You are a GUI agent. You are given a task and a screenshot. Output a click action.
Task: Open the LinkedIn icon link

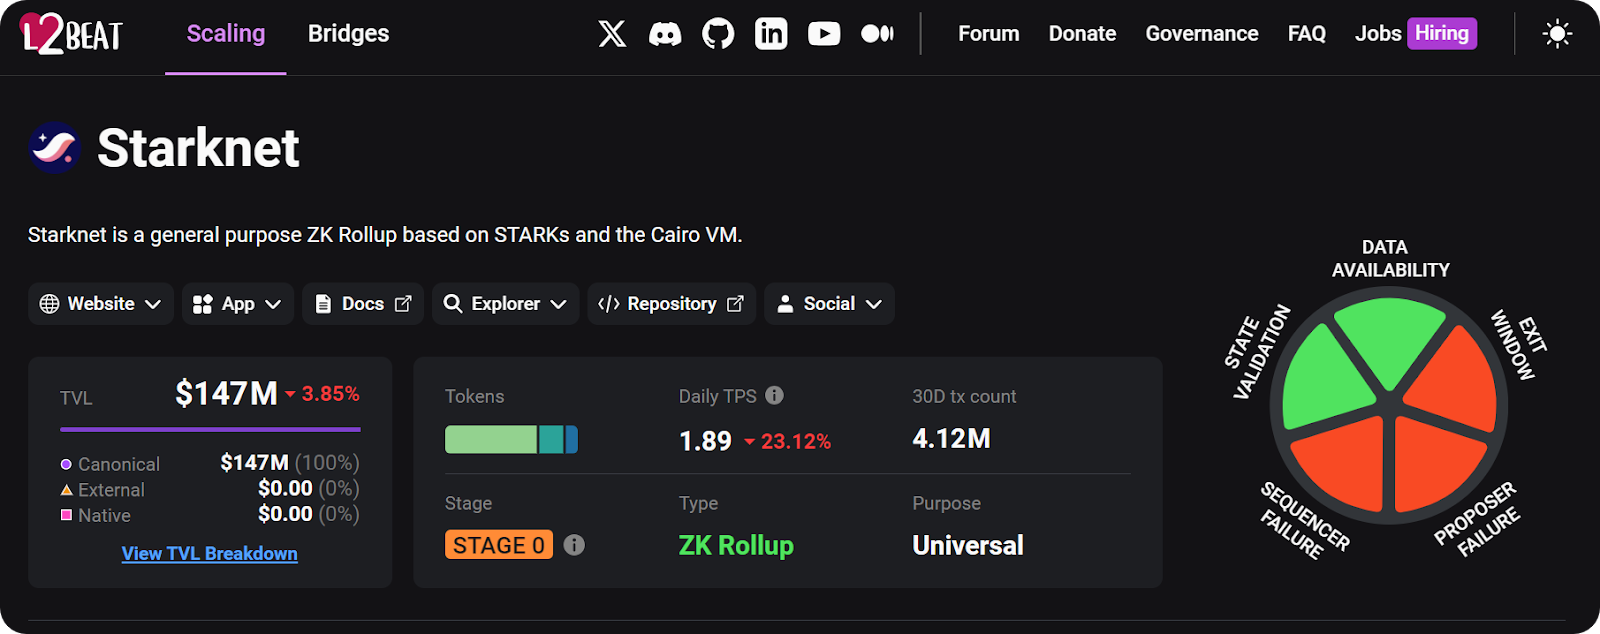click(x=771, y=34)
